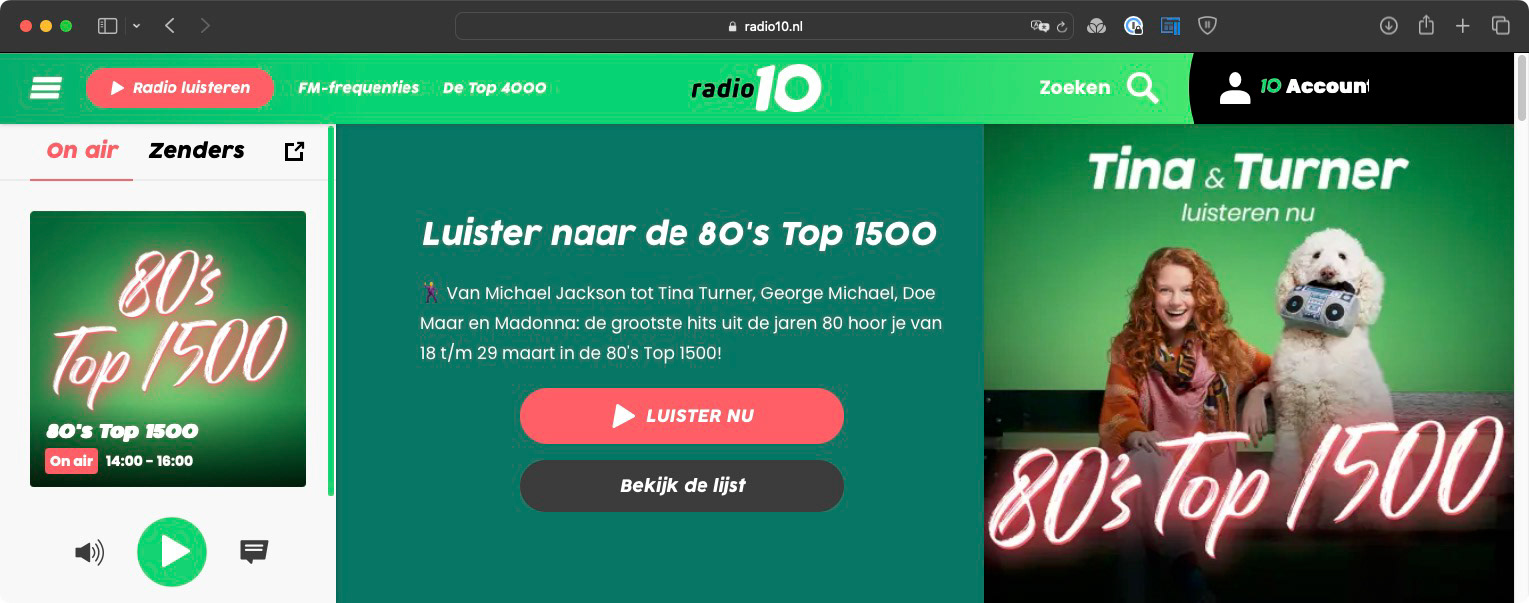The width and height of the screenshot is (1529, 603).
Task: Click the radio10.nl address bar
Action: 765,26
